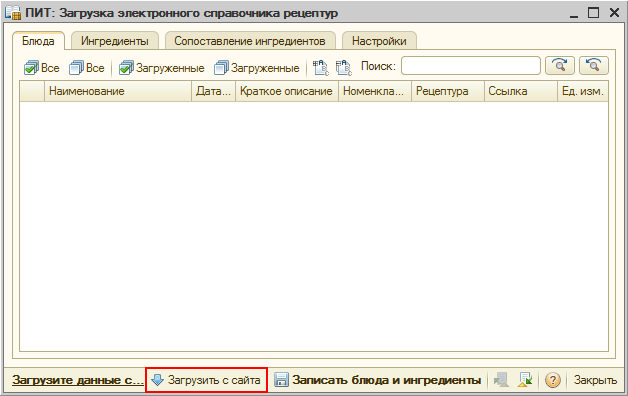This screenshot has height=396, width=628.
Task: Open help with the question mark icon
Action: pyautogui.click(x=553, y=380)
